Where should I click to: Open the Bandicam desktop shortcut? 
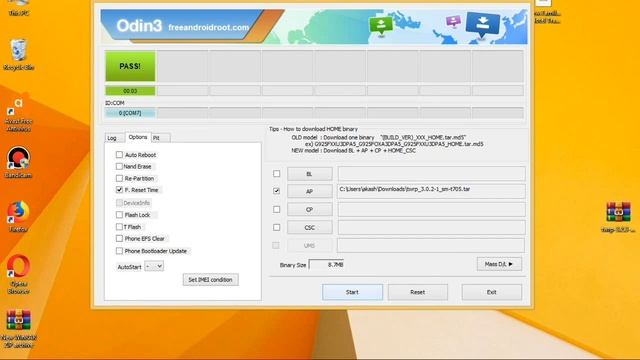coord(18,162)
